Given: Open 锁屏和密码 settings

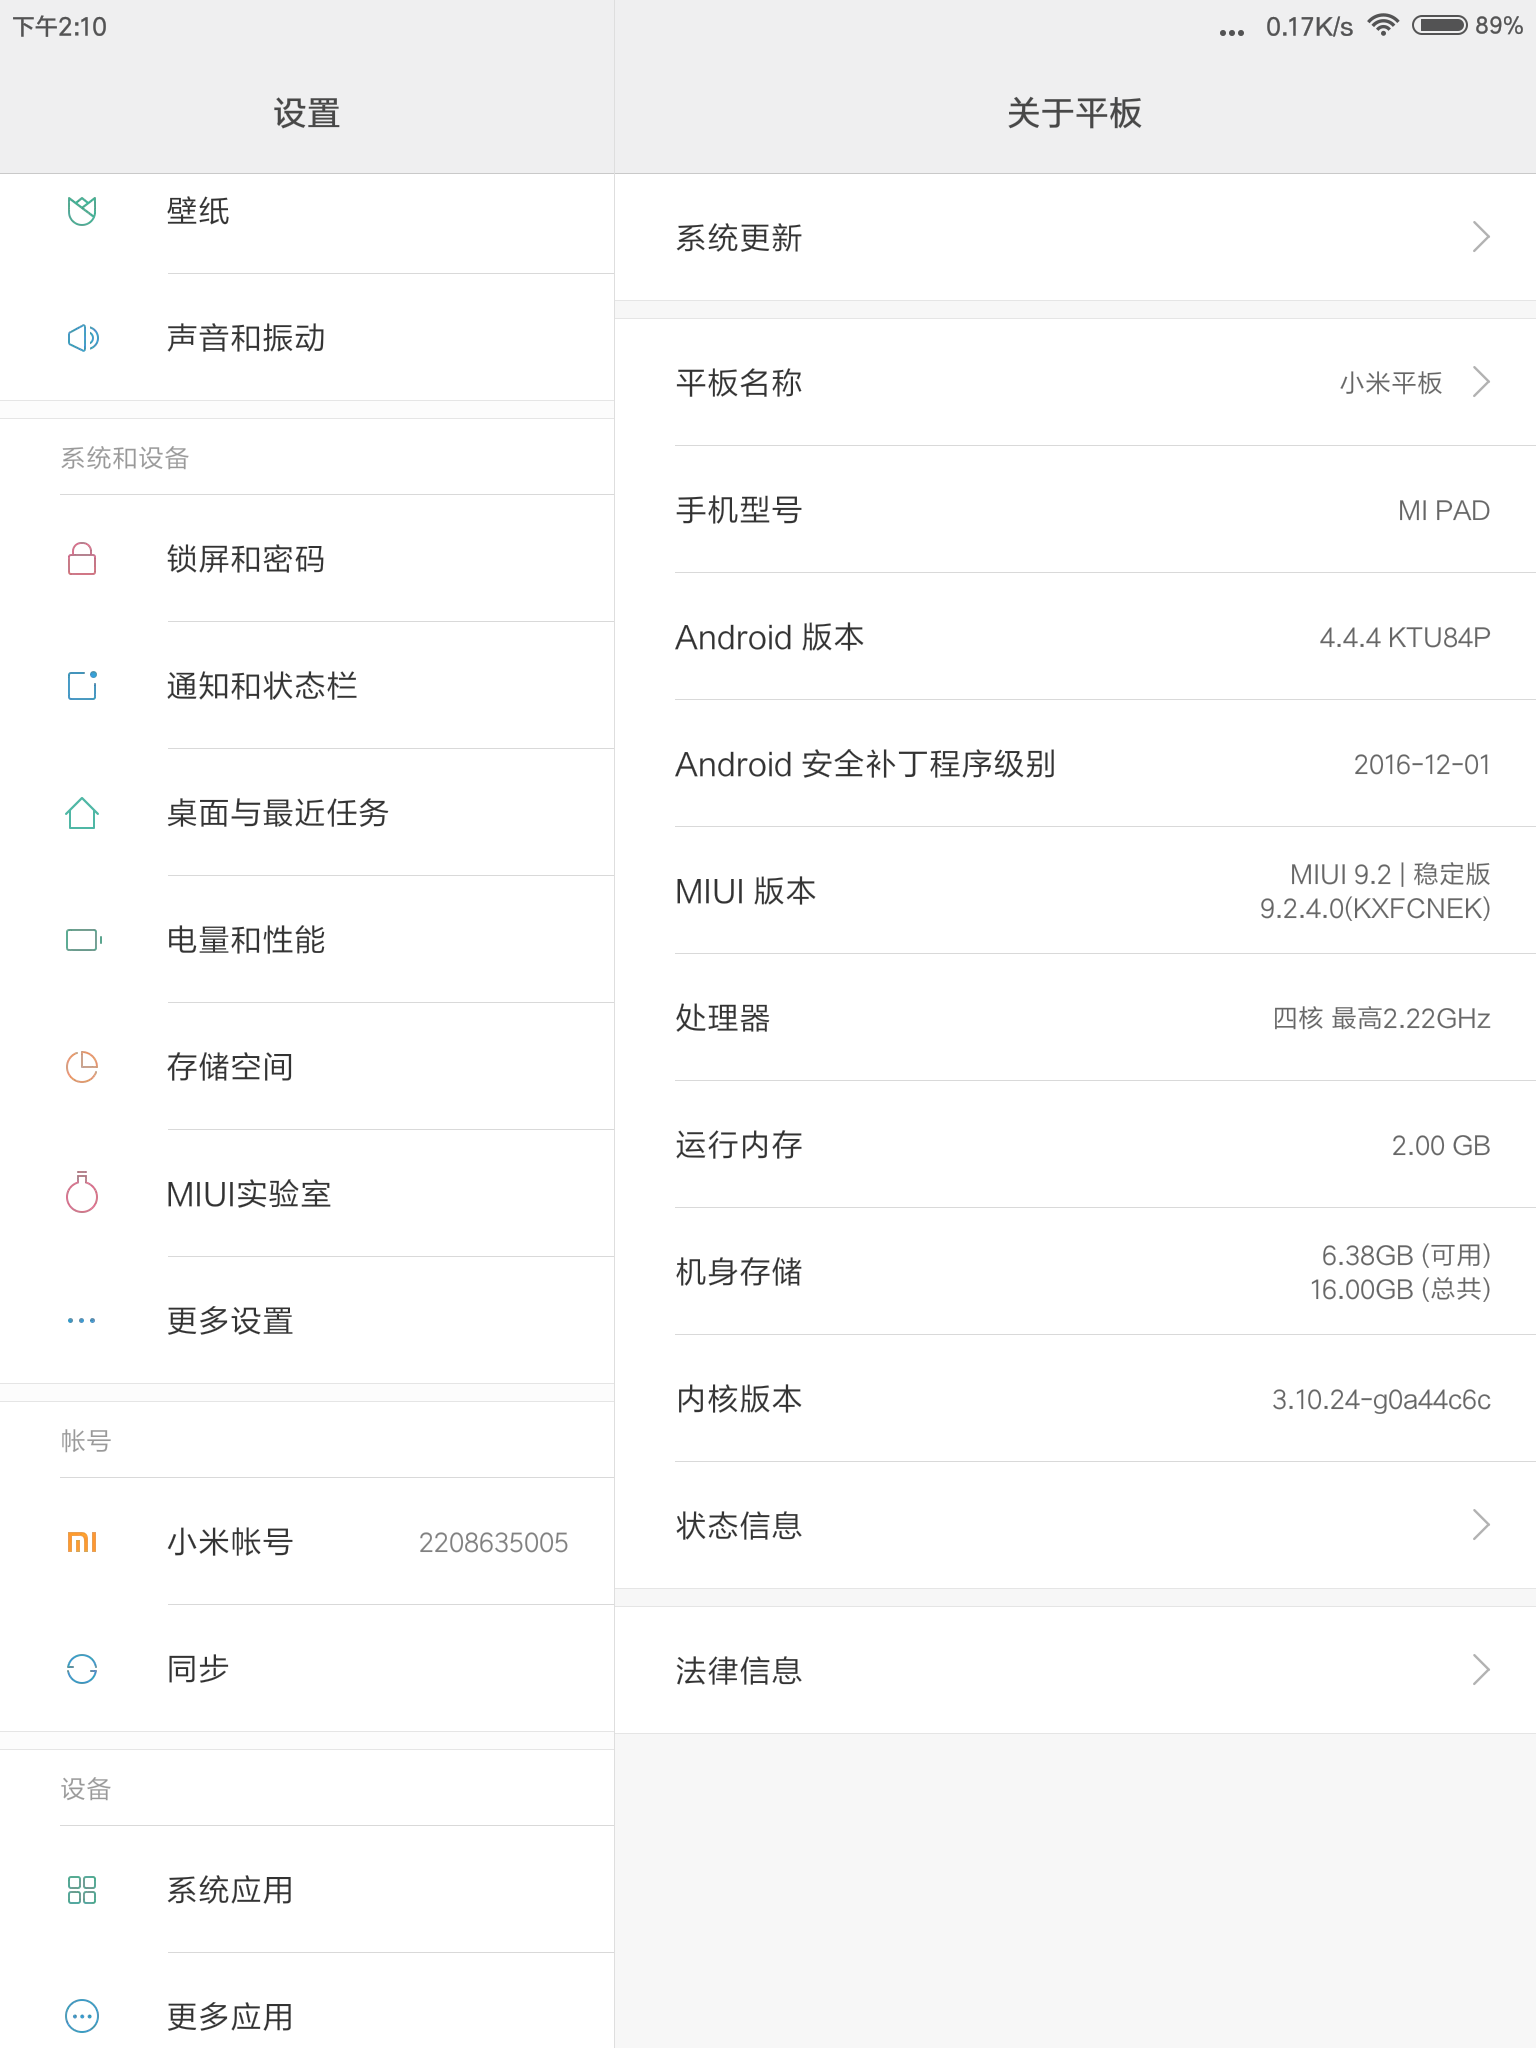Looking at the screenshot, I should pyautogui.click(x=307, y=558).
